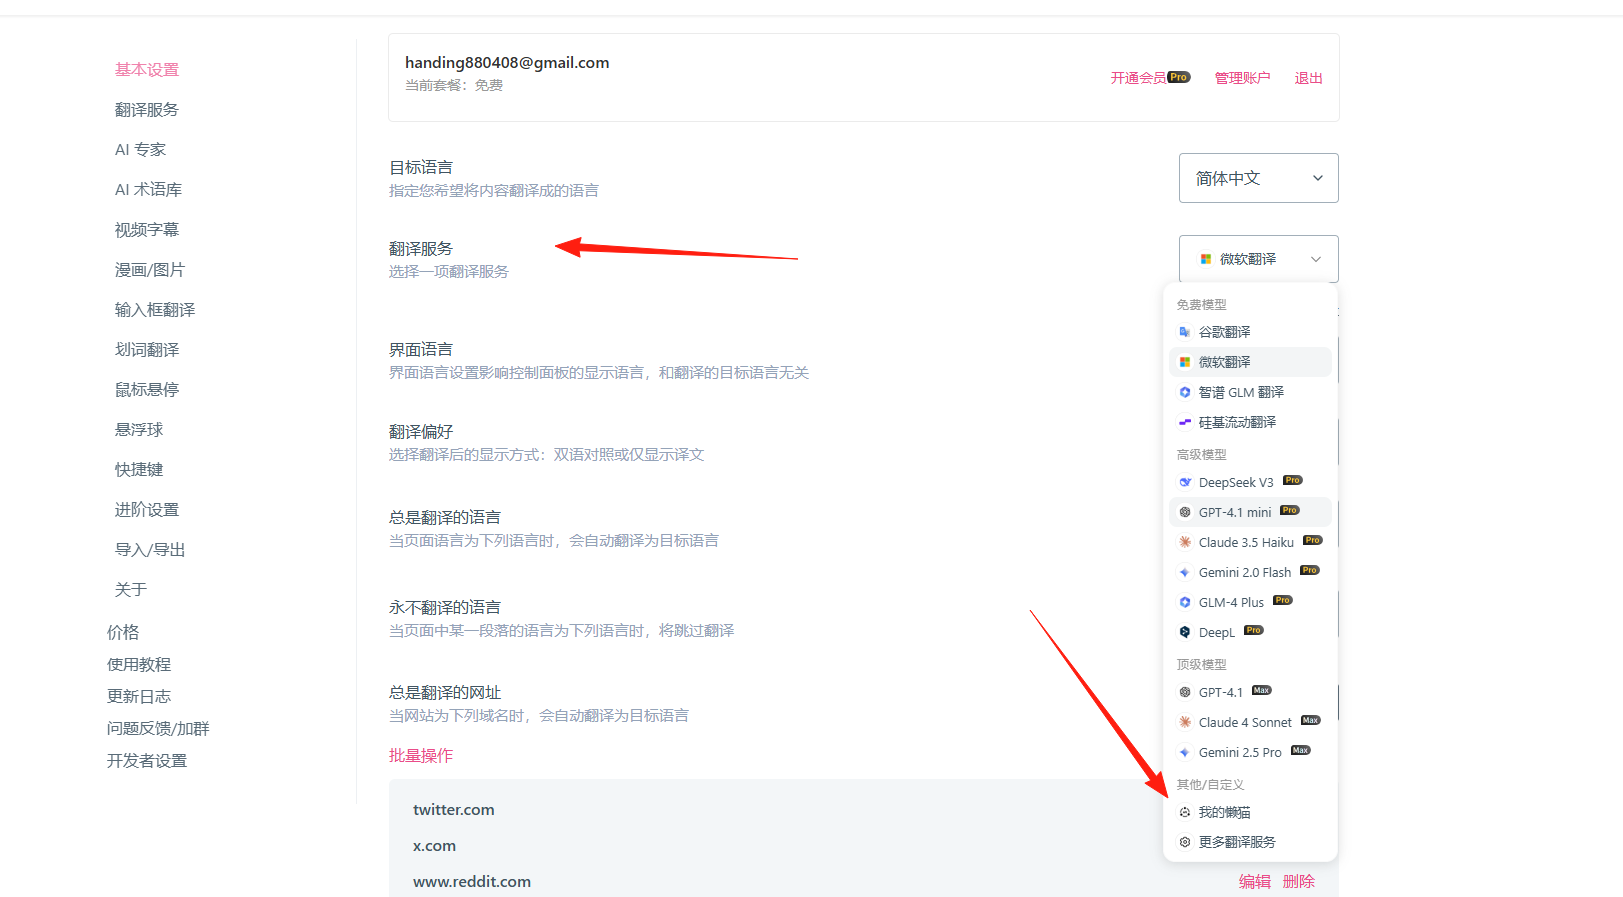Click the DeepL icon in the list
The width and height of the screenshot is (1623, 897).
tap(1184, 632)
